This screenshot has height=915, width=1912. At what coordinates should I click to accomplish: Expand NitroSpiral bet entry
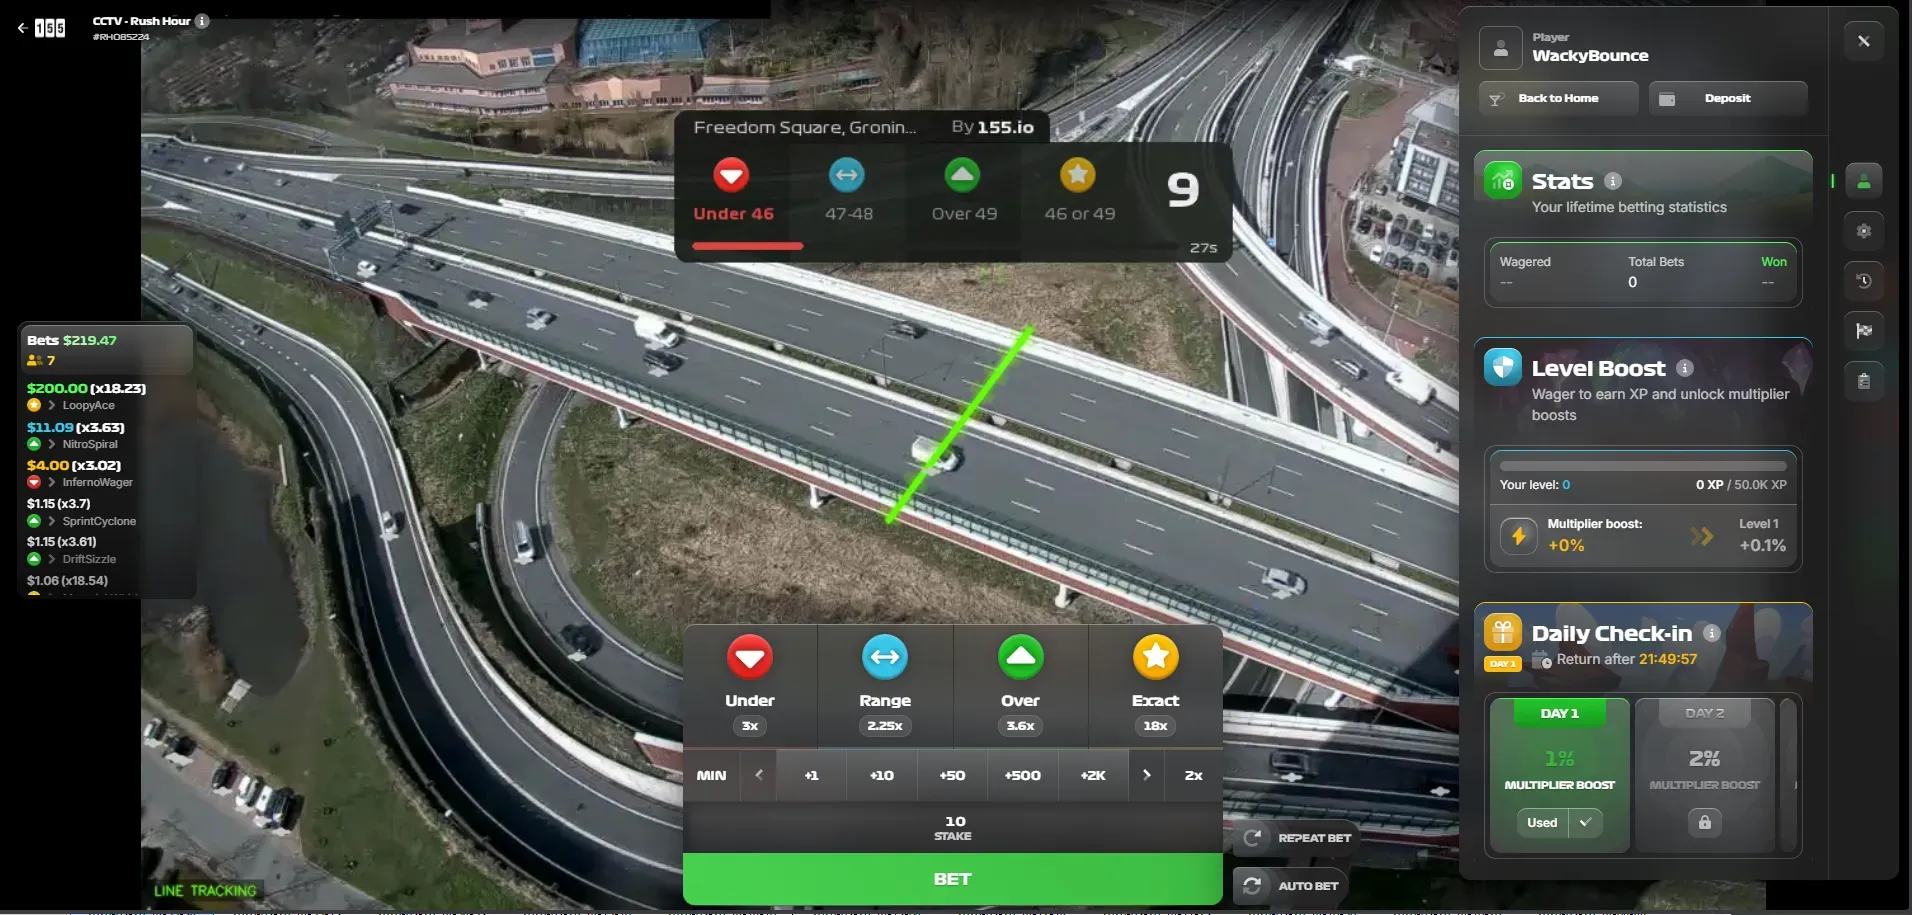click(51, 444)
